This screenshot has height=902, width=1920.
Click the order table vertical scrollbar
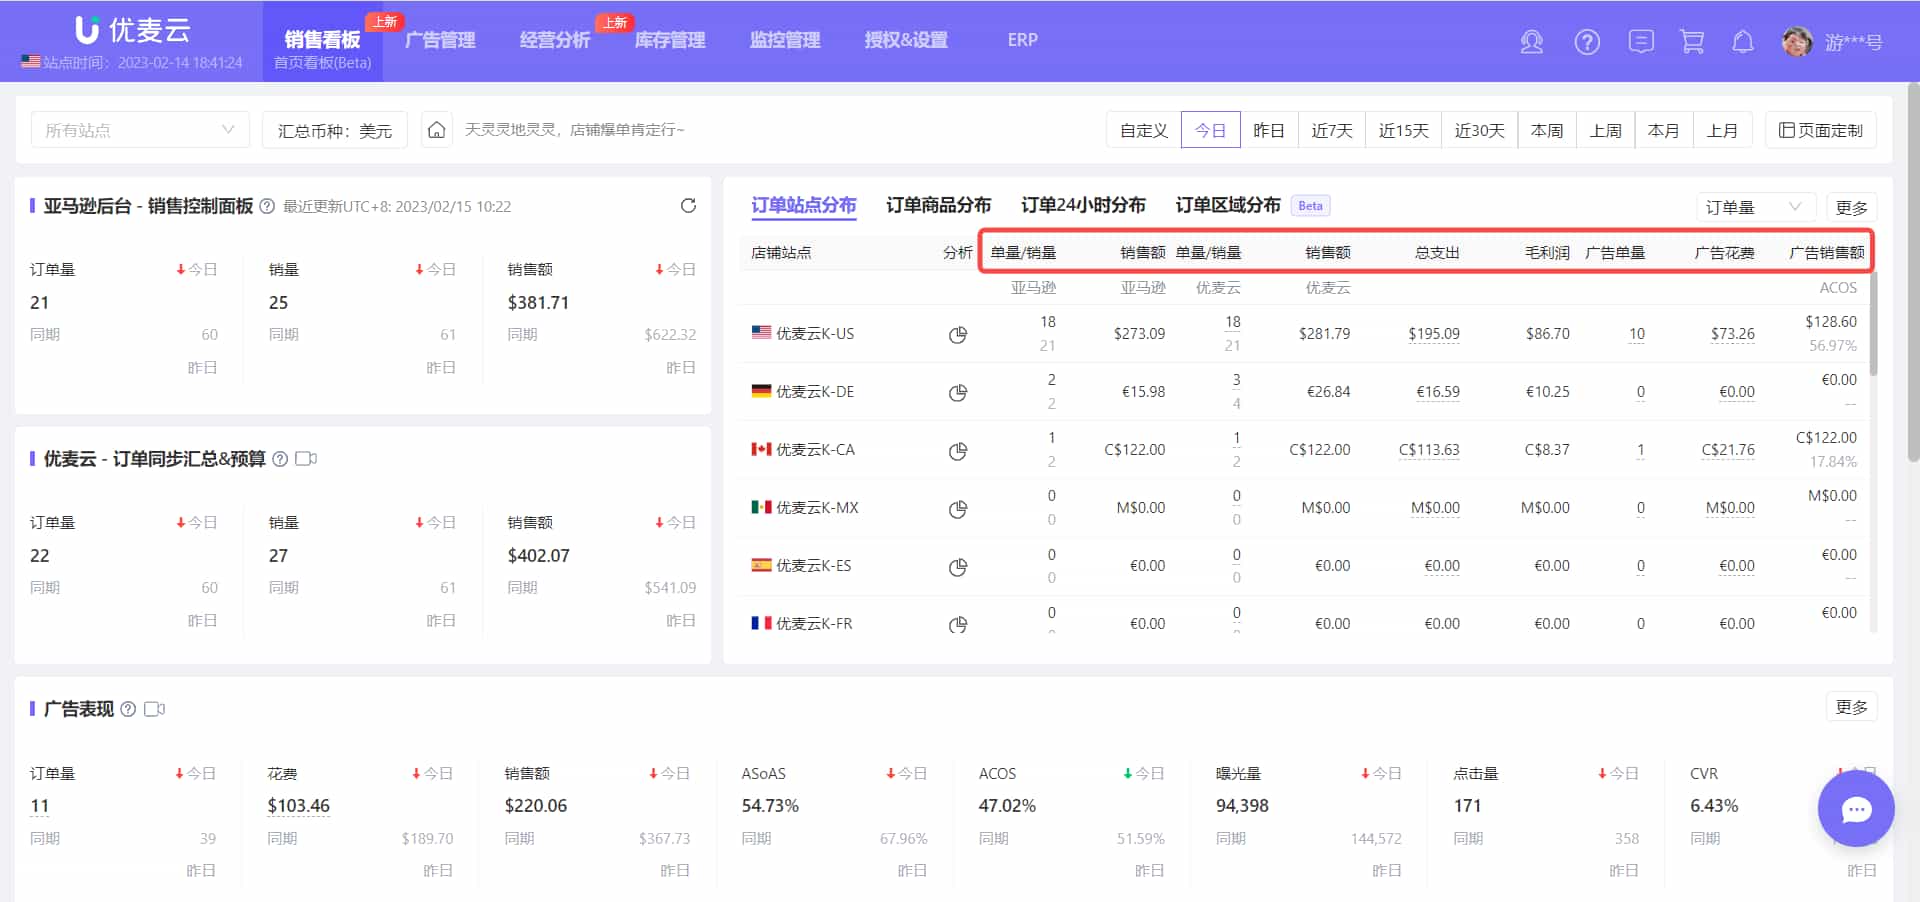point(1873,323)
